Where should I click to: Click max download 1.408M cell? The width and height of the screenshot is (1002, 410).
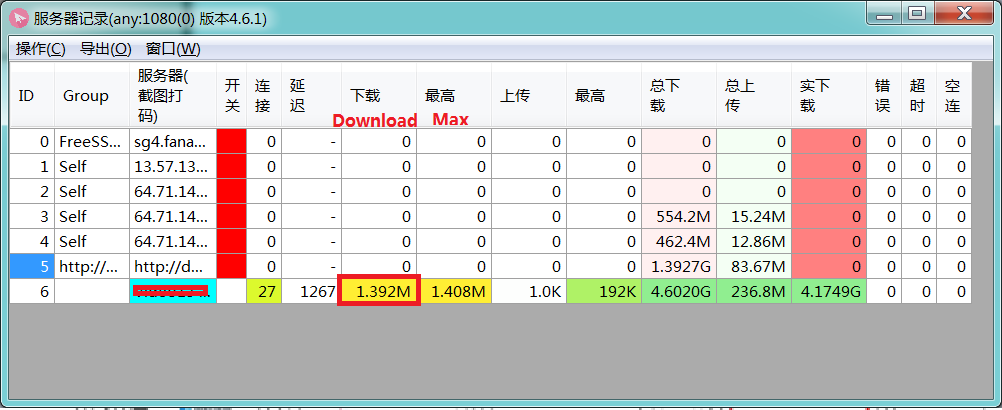[x=454, y=291]
